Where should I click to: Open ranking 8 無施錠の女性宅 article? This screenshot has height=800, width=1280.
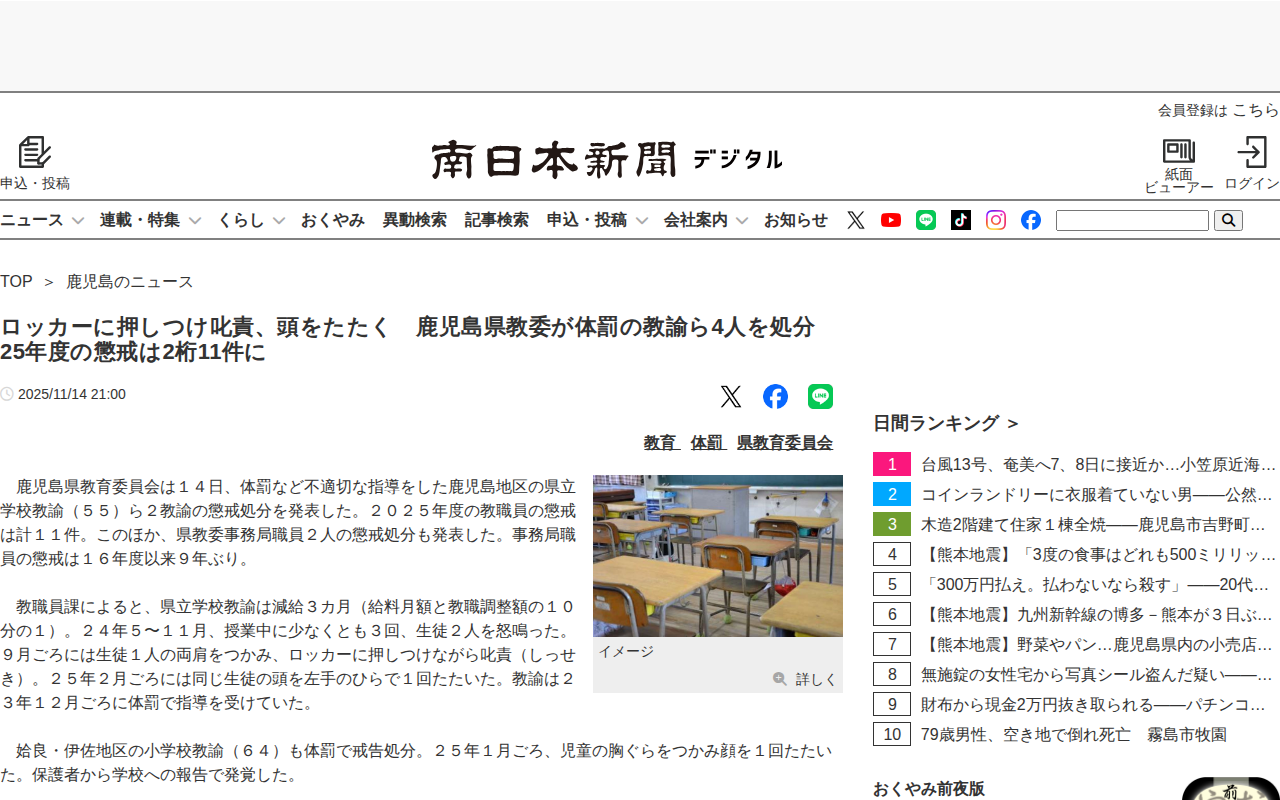pos(1098,674)
